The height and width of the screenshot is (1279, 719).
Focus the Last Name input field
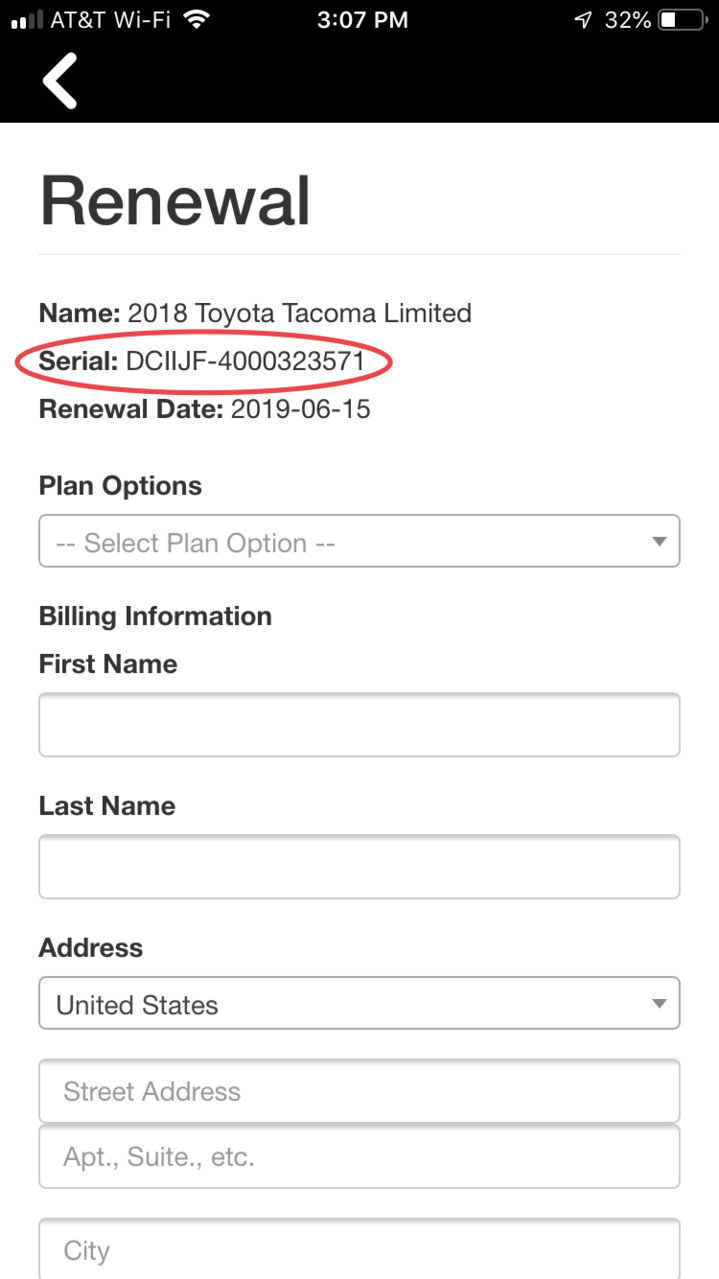tap(359, 866)
